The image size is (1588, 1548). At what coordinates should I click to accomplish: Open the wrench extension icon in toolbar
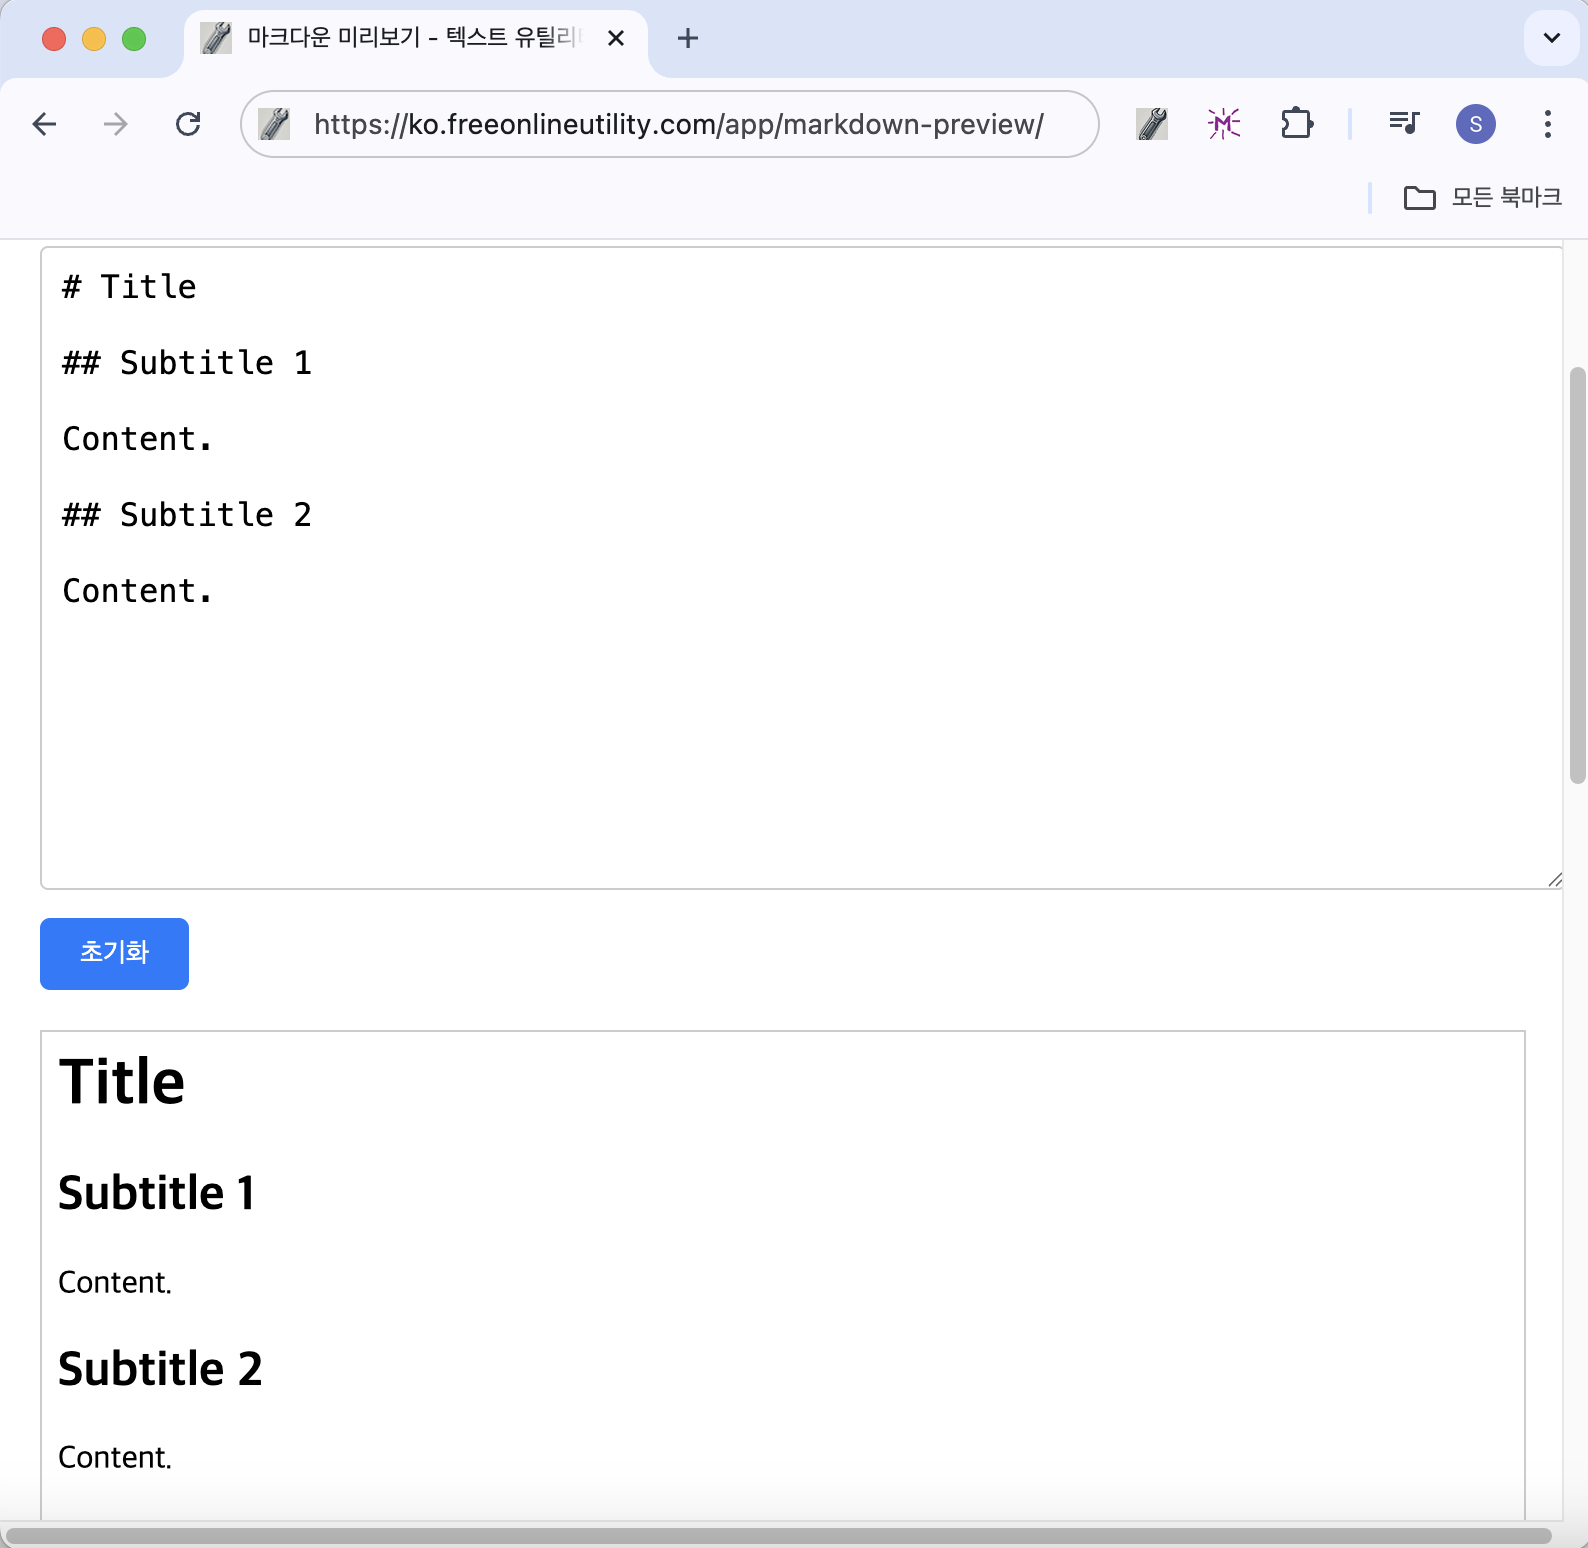point(1152,124)
